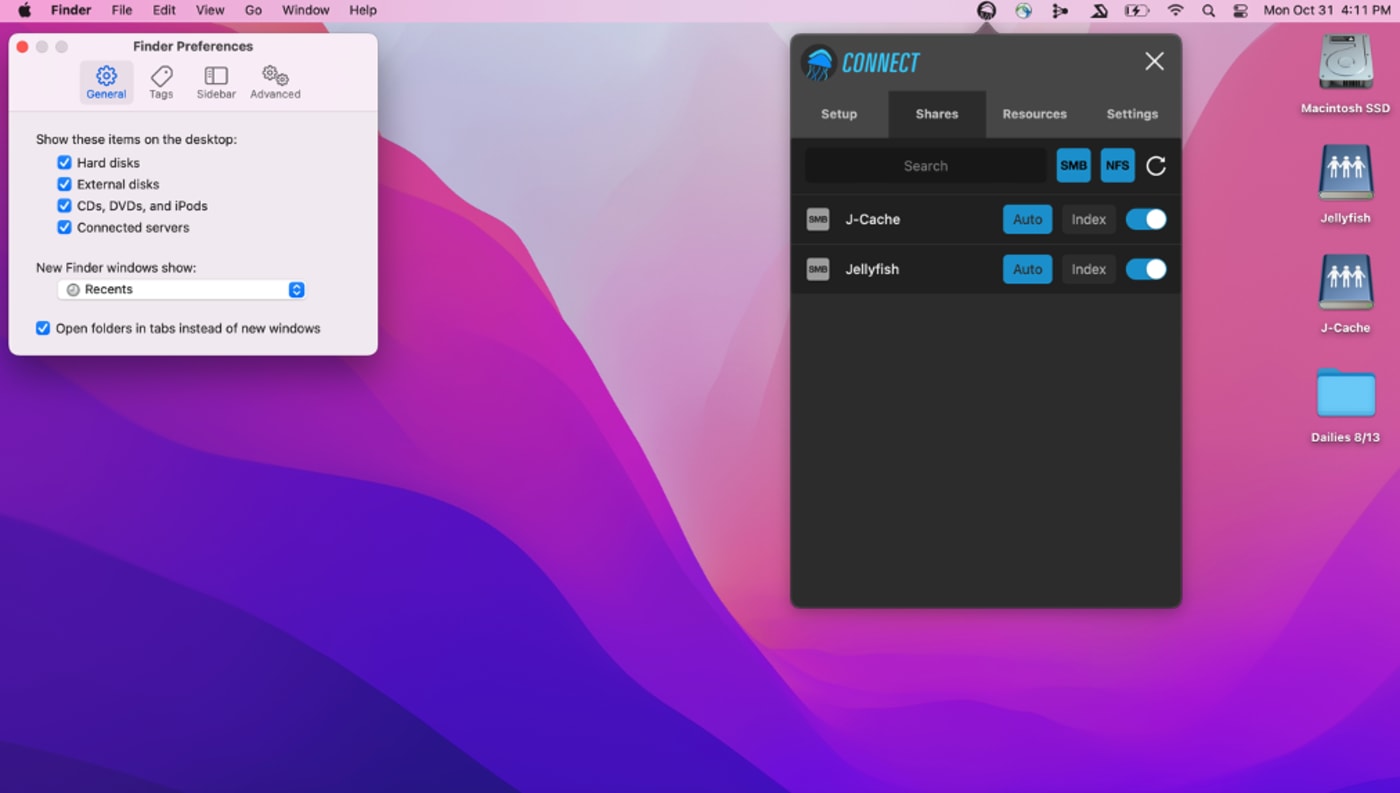
Task: Open the Go menu in menu bar
Action: click(253, 10)
